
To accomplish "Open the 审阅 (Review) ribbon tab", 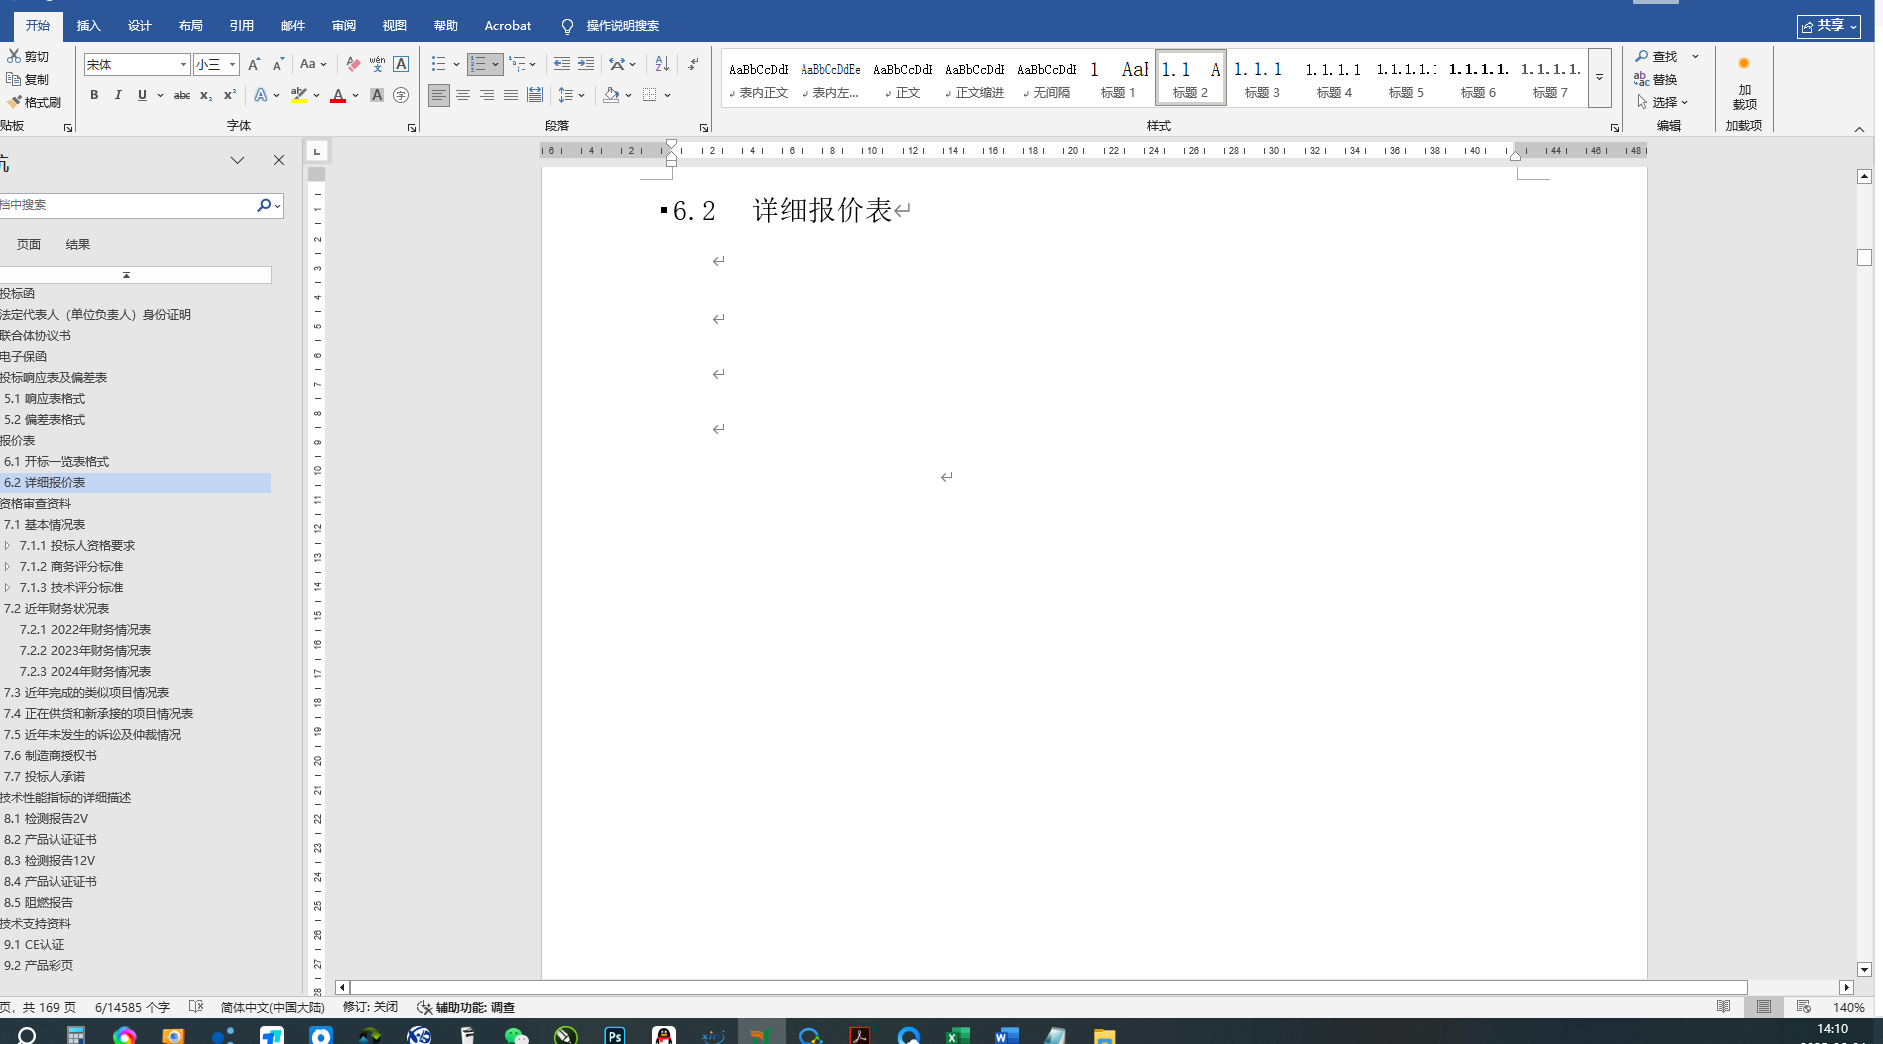I will 344,25.
